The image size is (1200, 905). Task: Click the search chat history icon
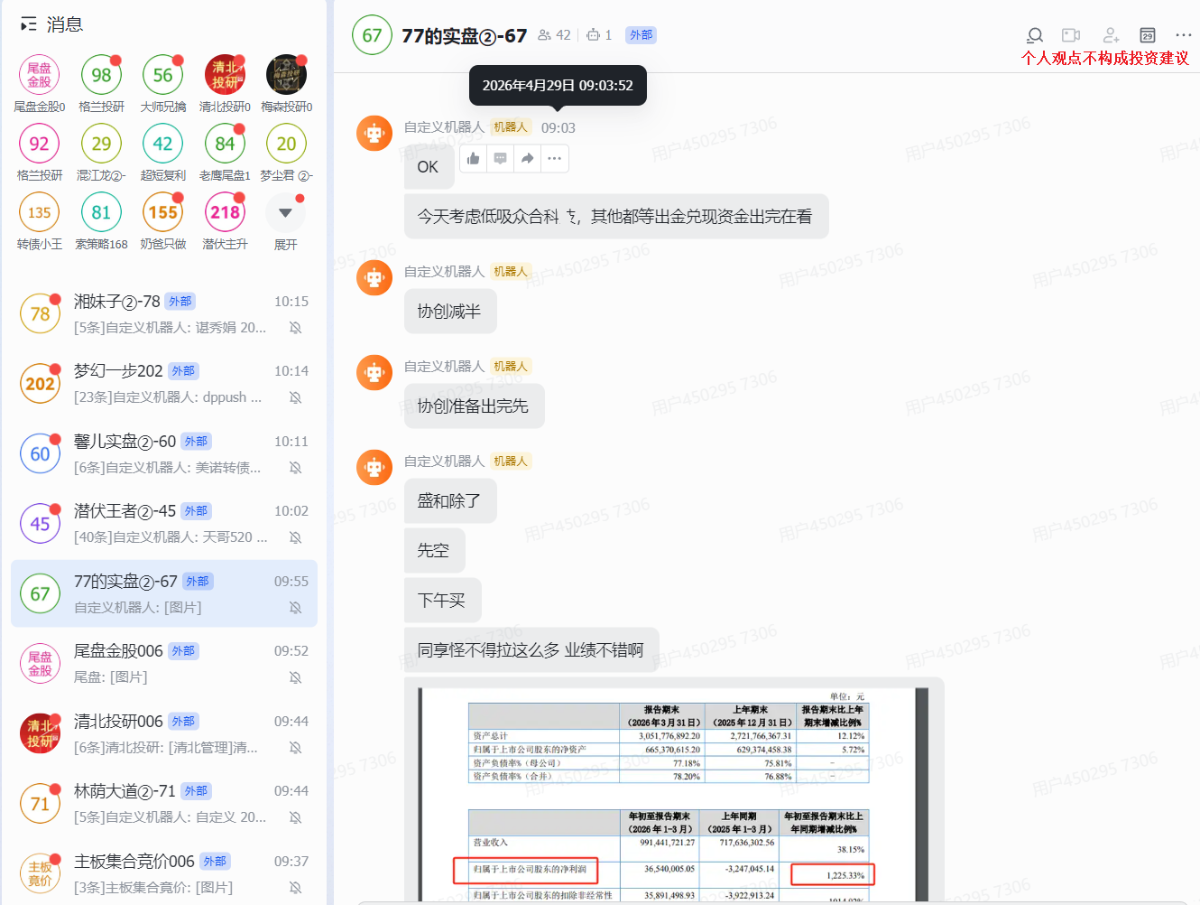coord(1035,35)
